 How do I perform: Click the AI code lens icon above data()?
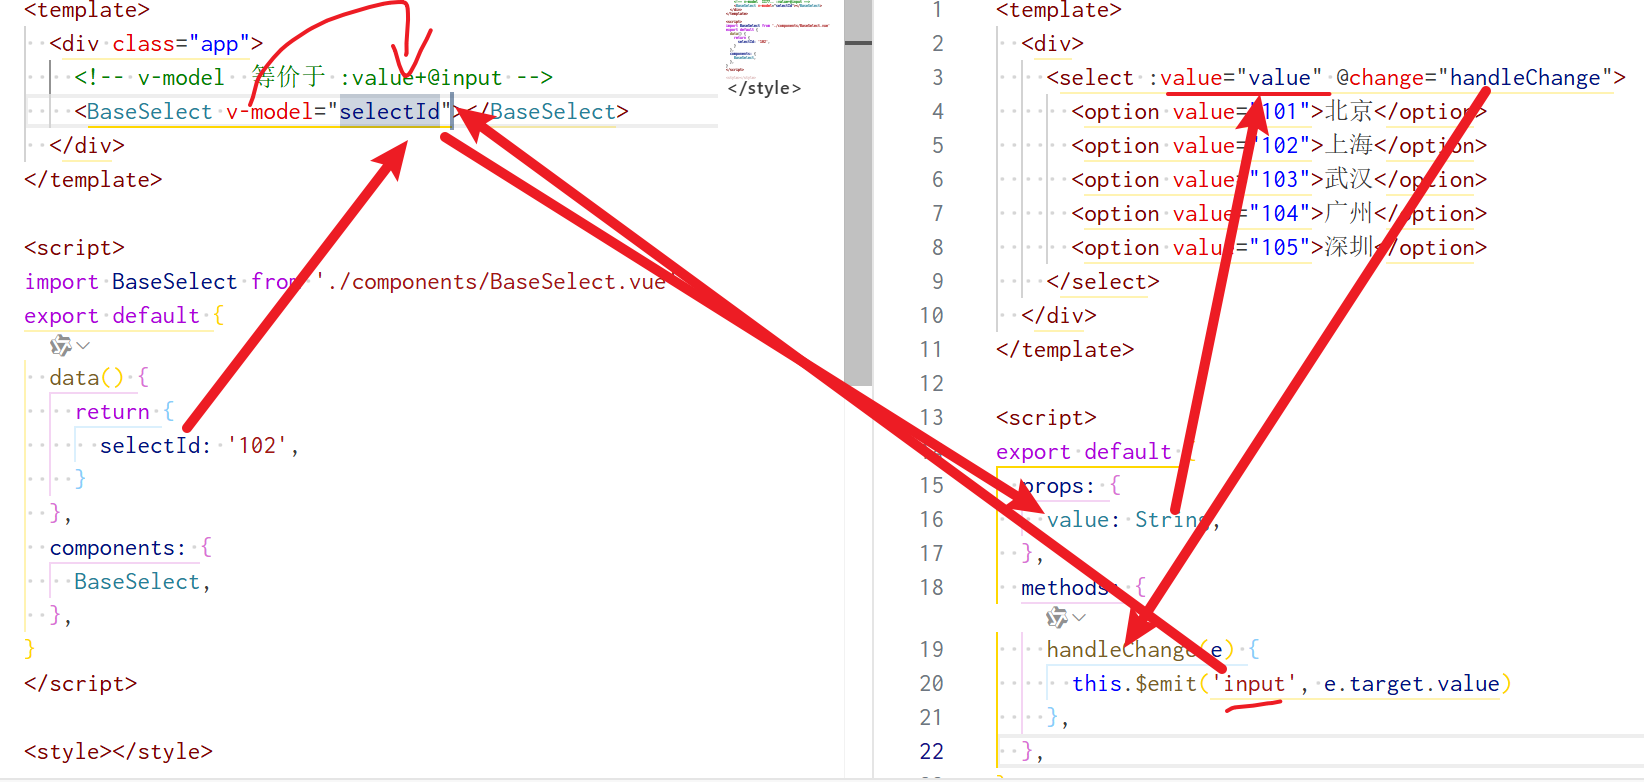point(61,346)
